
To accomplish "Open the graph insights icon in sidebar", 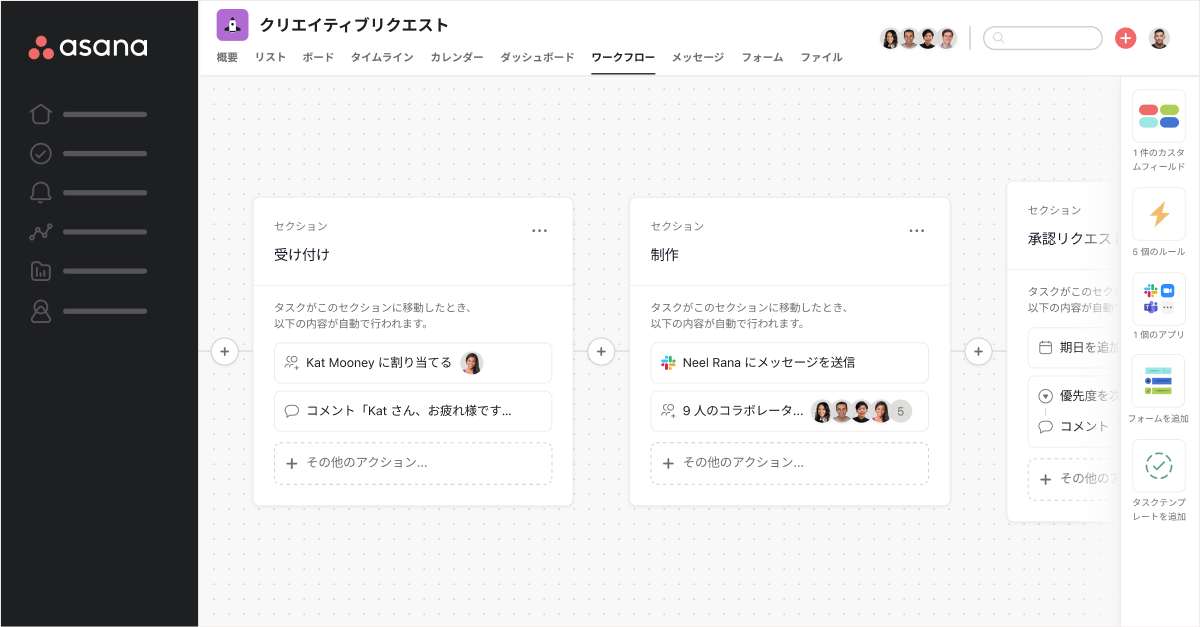I will click(40, 231).
